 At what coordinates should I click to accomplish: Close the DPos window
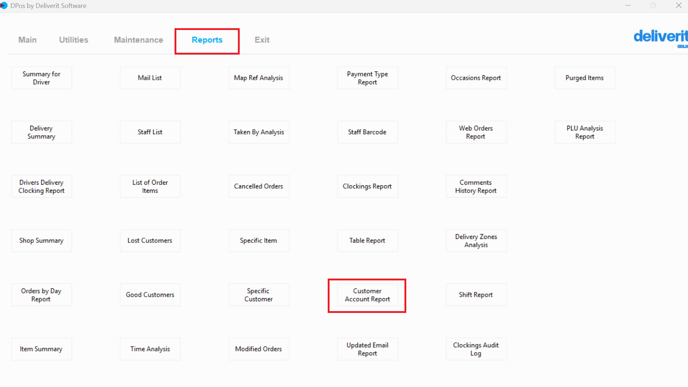click(x=678, y=5)
